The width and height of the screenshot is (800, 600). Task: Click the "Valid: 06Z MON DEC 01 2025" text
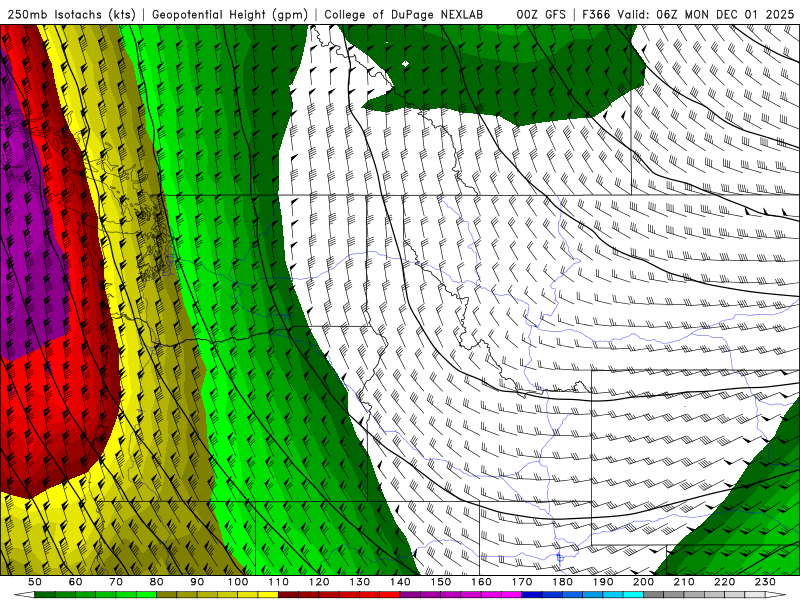[x=705, y=15]
